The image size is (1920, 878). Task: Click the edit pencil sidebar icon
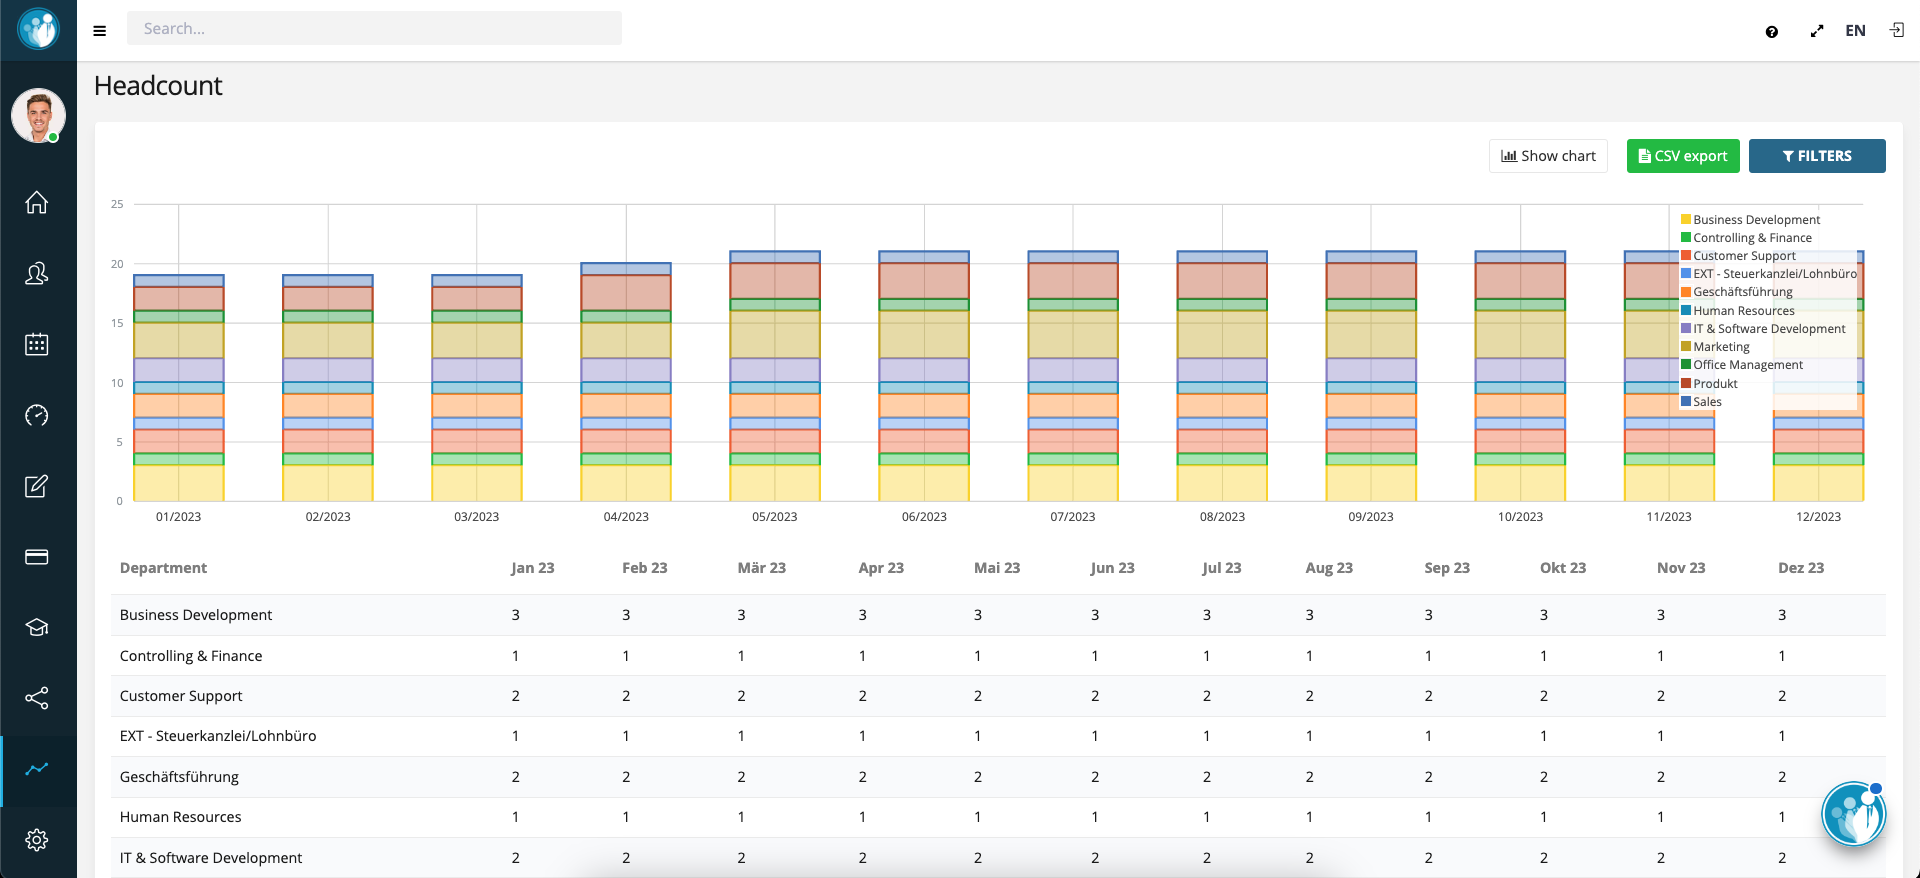click(37, 487)
